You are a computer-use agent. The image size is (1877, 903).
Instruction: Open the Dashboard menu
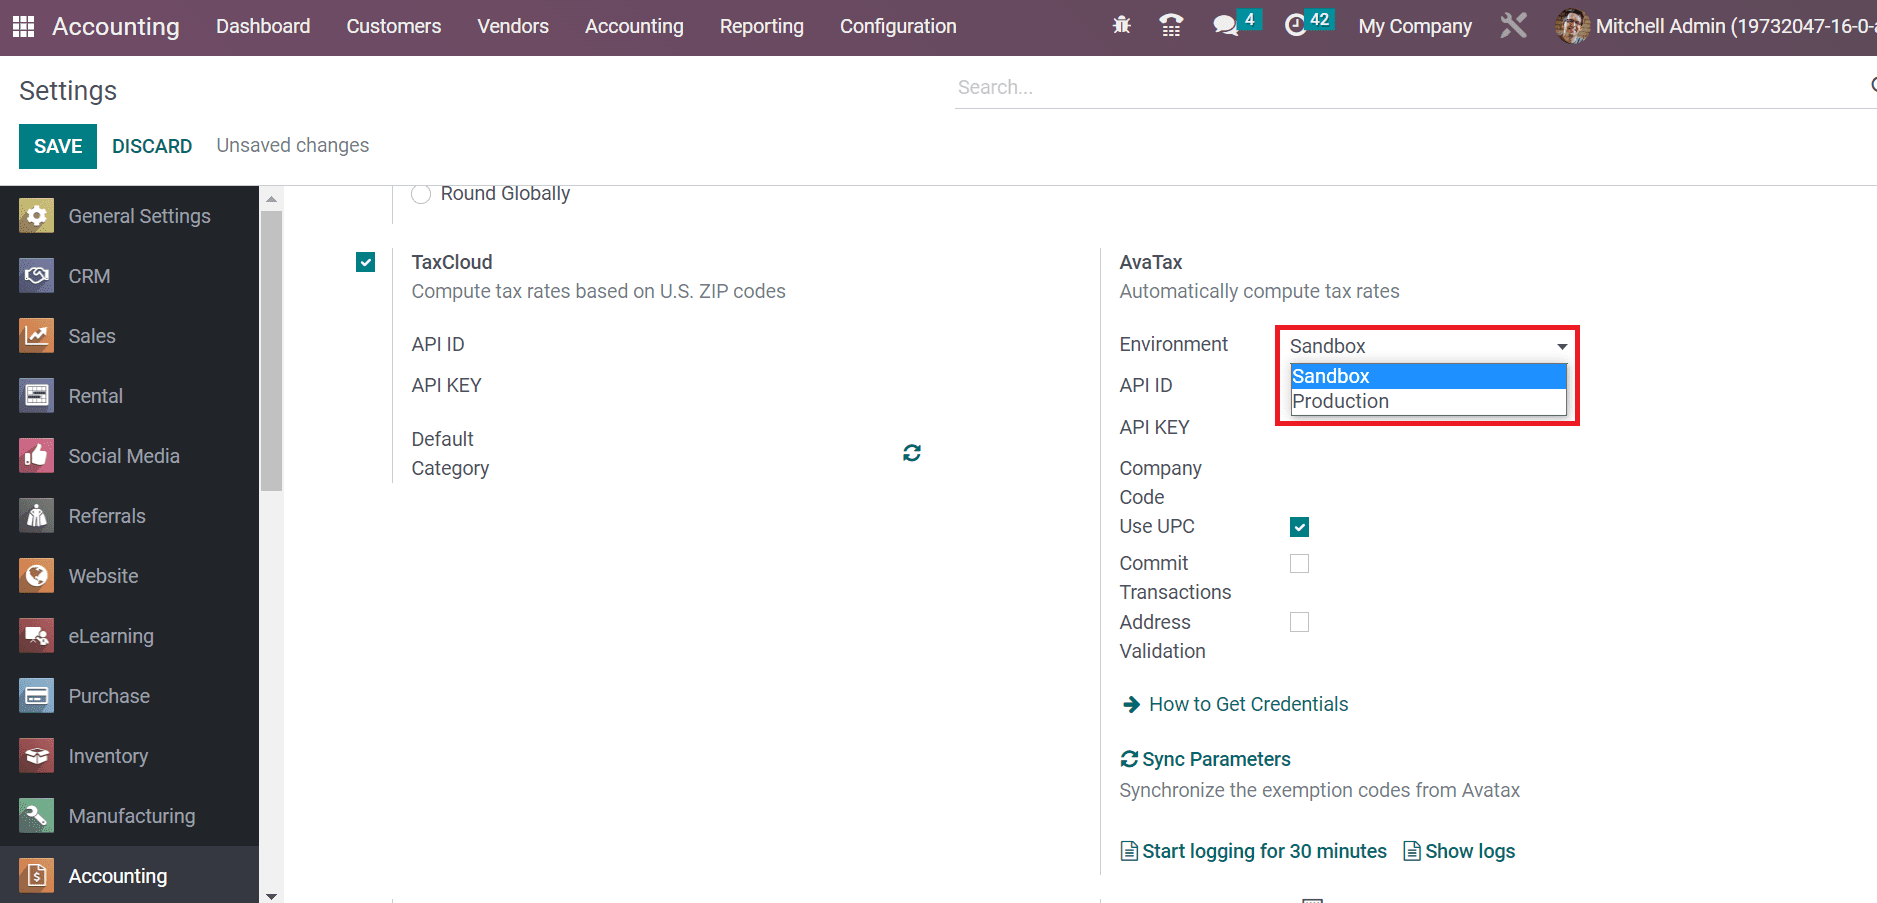click(263, 26)
